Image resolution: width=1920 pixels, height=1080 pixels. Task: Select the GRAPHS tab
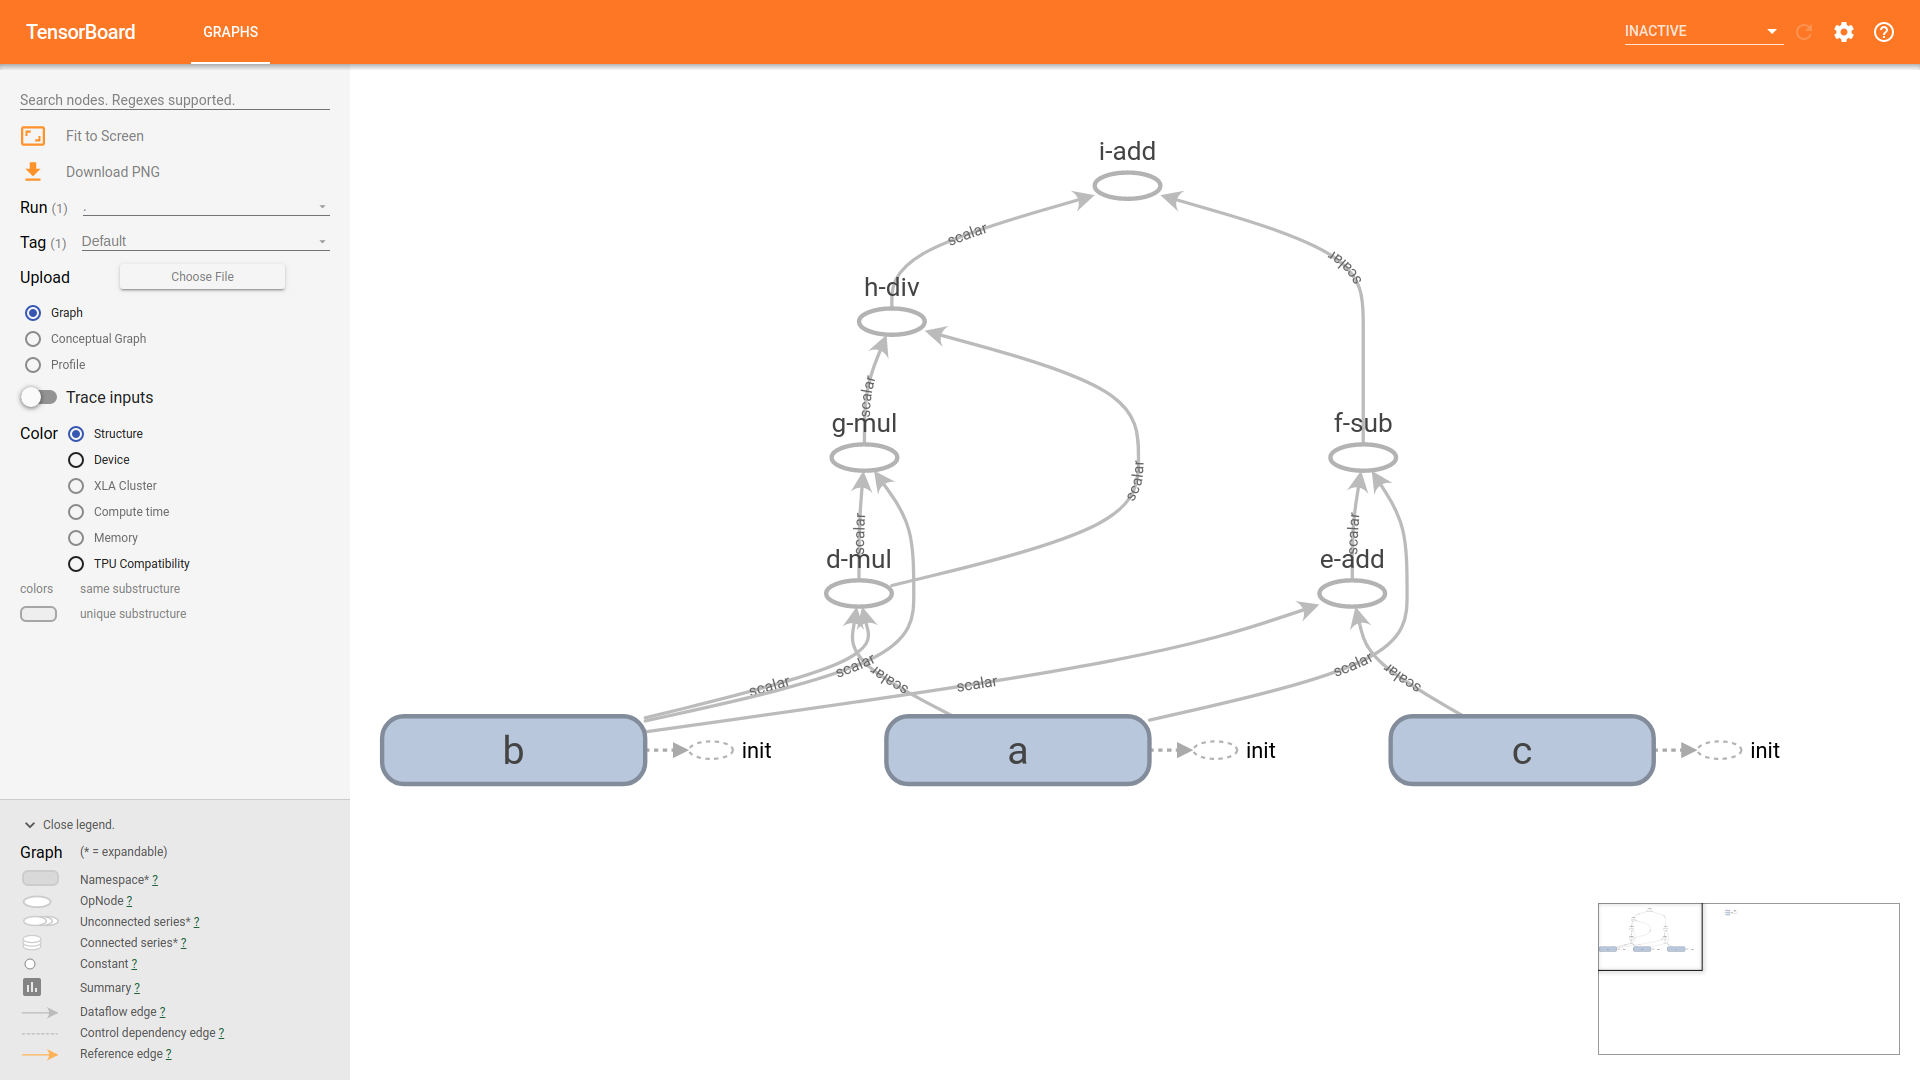pos(229,32)
